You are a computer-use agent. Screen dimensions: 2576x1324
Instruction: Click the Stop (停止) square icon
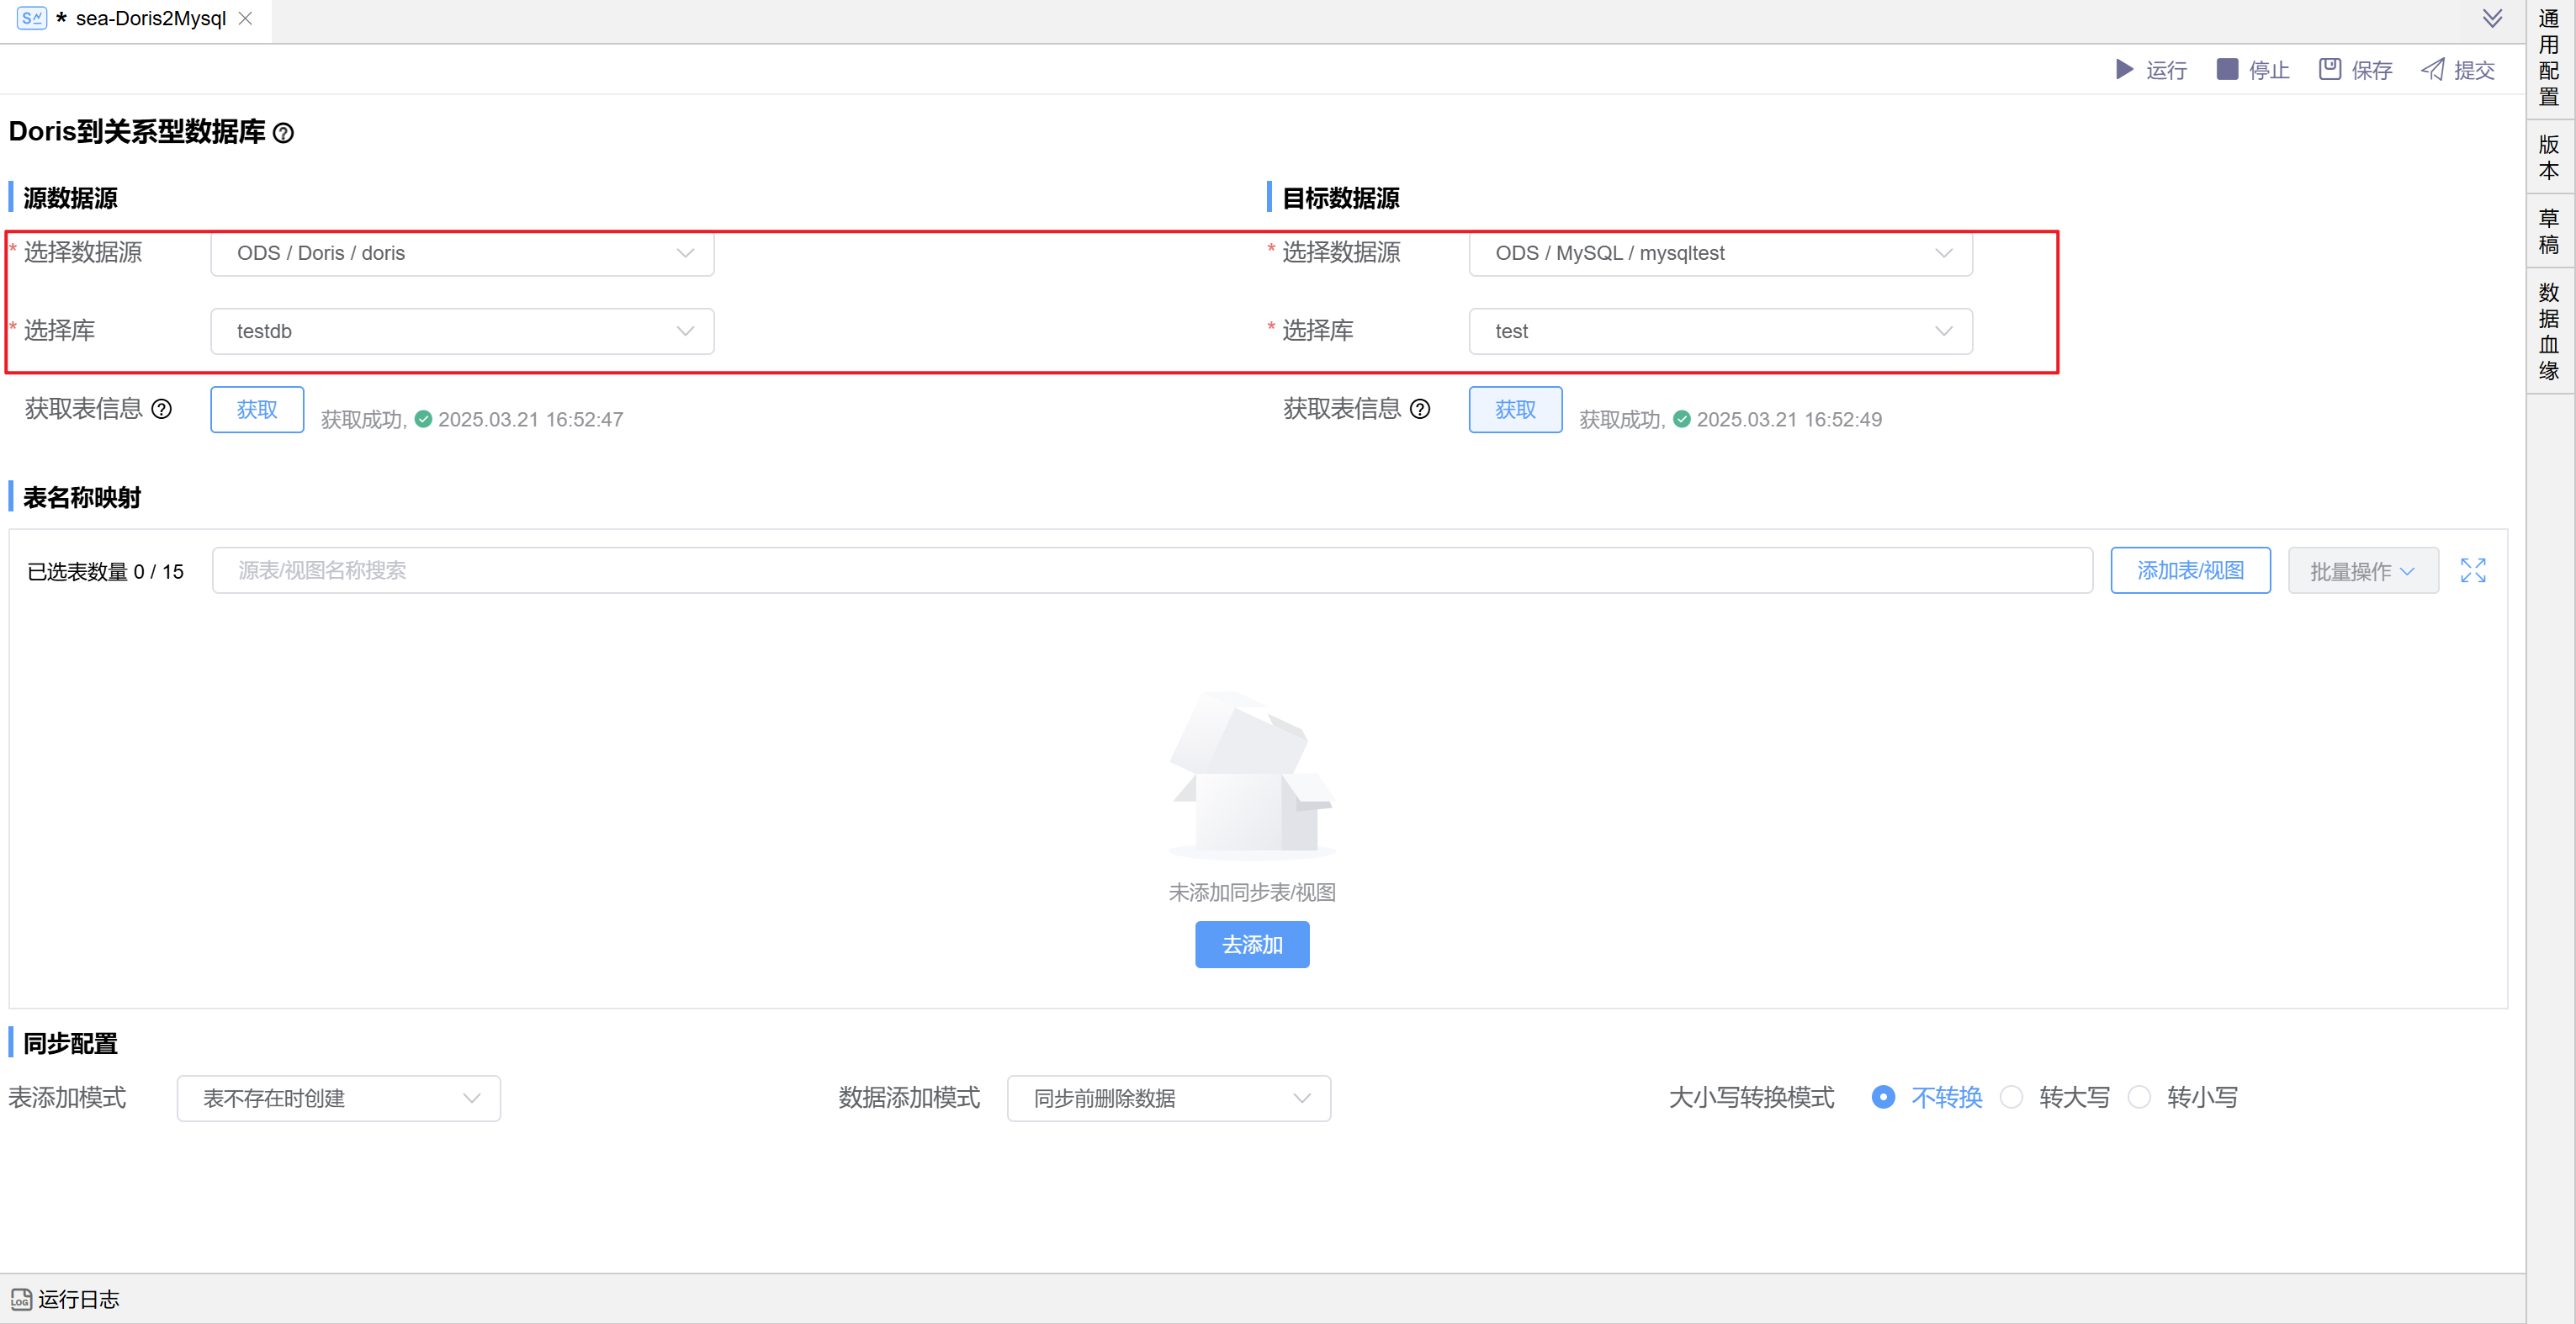(2227, 69)
